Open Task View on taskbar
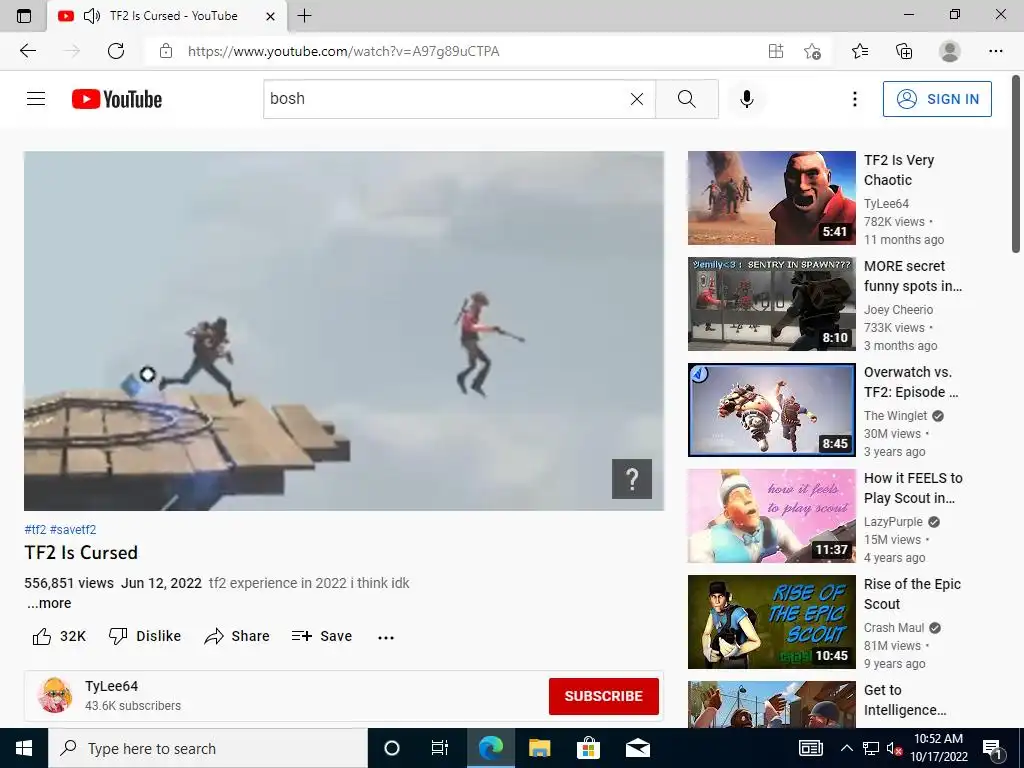Screen dimensions: 1024x768 [x=440, y=748]
